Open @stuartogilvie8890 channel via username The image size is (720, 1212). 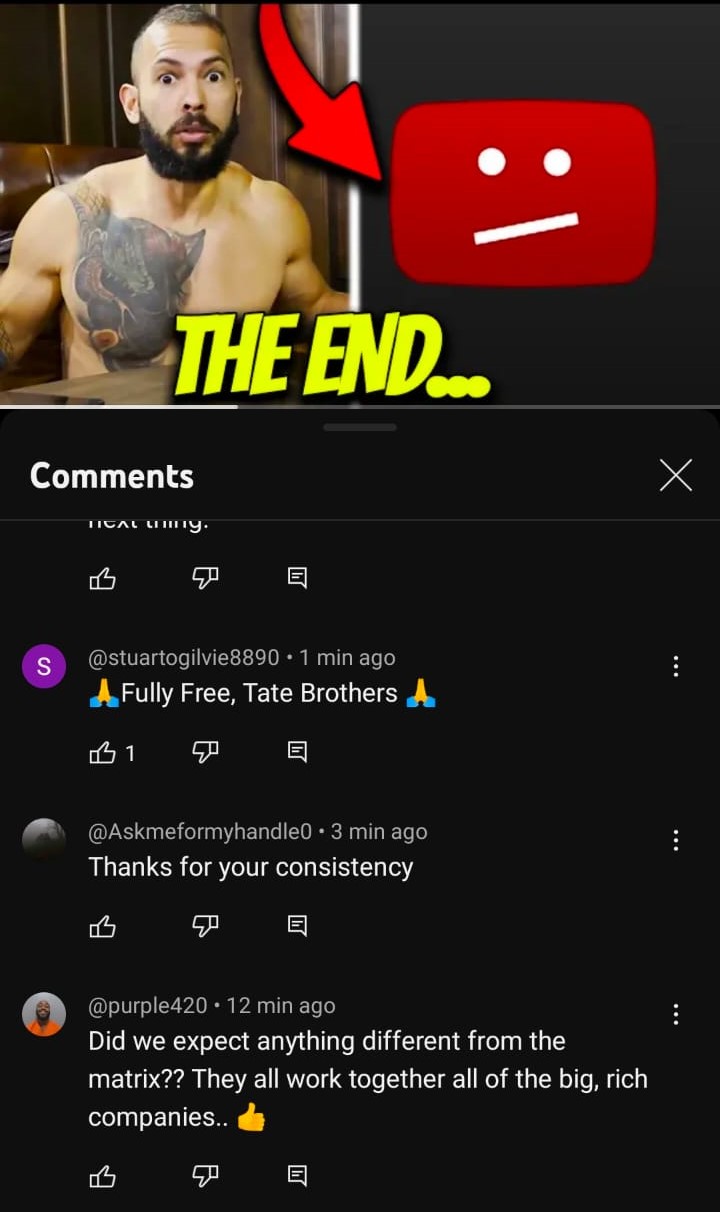184,658
